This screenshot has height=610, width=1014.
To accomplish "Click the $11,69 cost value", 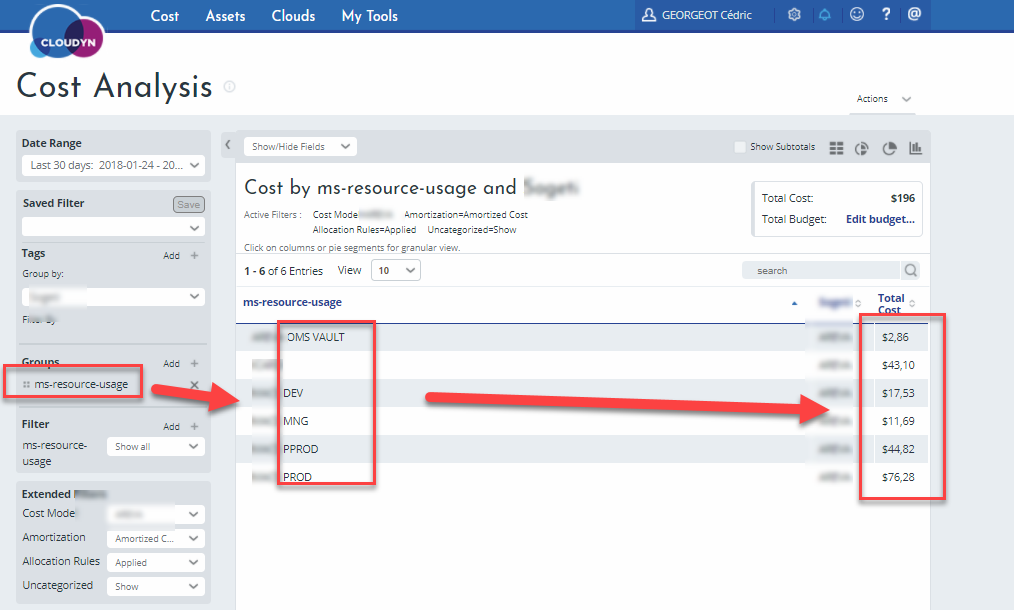I will point(898,421).
